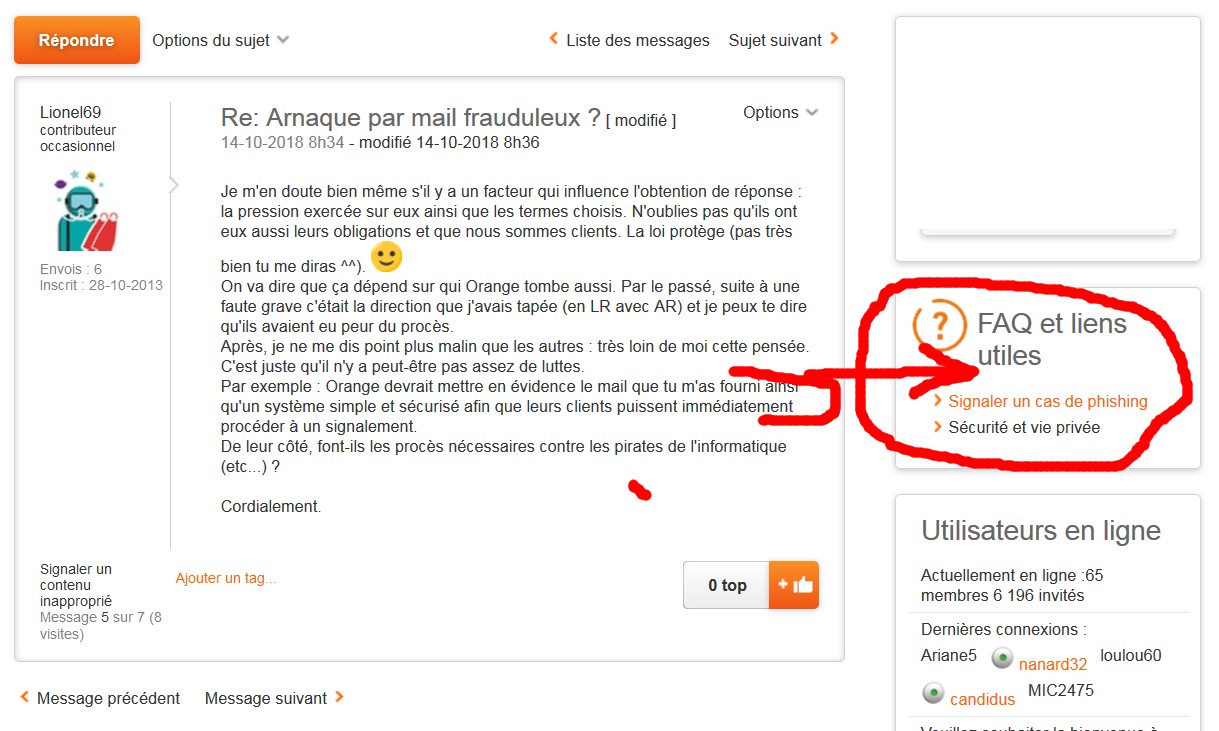Click the chevron before Message précédent
Viewport: 1219px width, 731px height.
(x=25, y=697)
